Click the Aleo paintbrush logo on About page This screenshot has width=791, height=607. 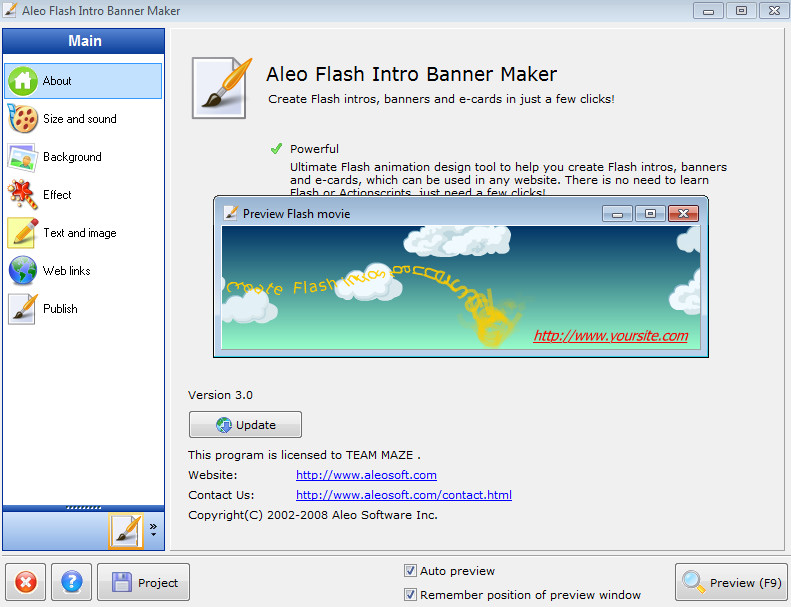click(x=221, y=88)
